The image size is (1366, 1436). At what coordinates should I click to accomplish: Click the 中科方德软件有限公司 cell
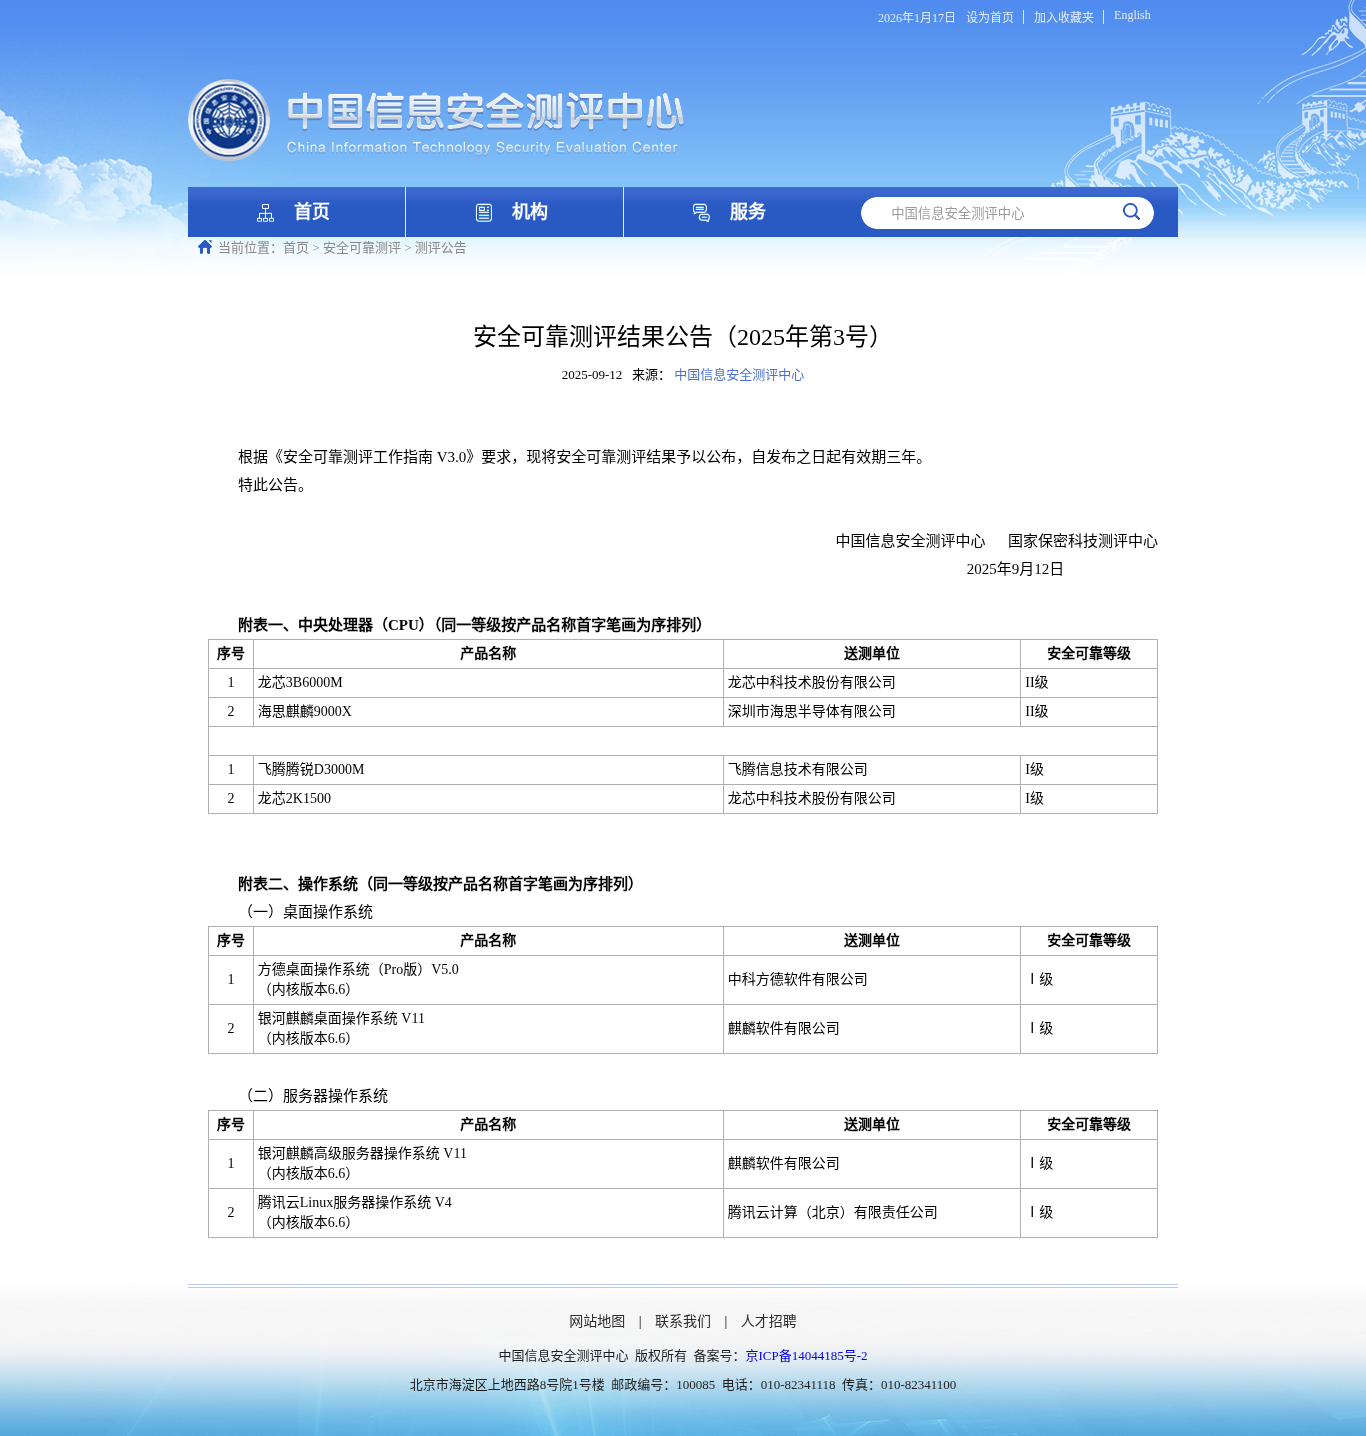pos(872,980)
